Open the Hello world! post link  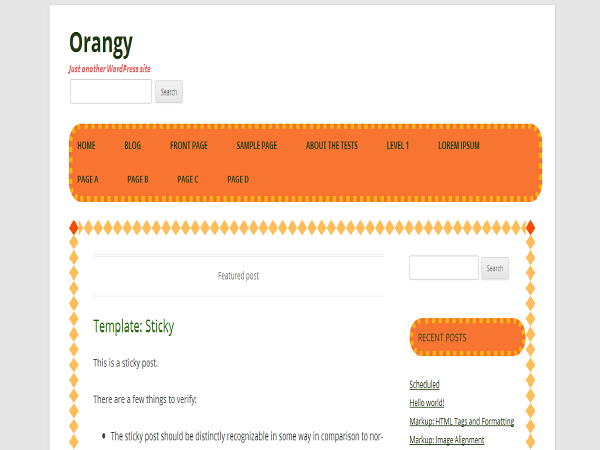[x=427, y=403]
